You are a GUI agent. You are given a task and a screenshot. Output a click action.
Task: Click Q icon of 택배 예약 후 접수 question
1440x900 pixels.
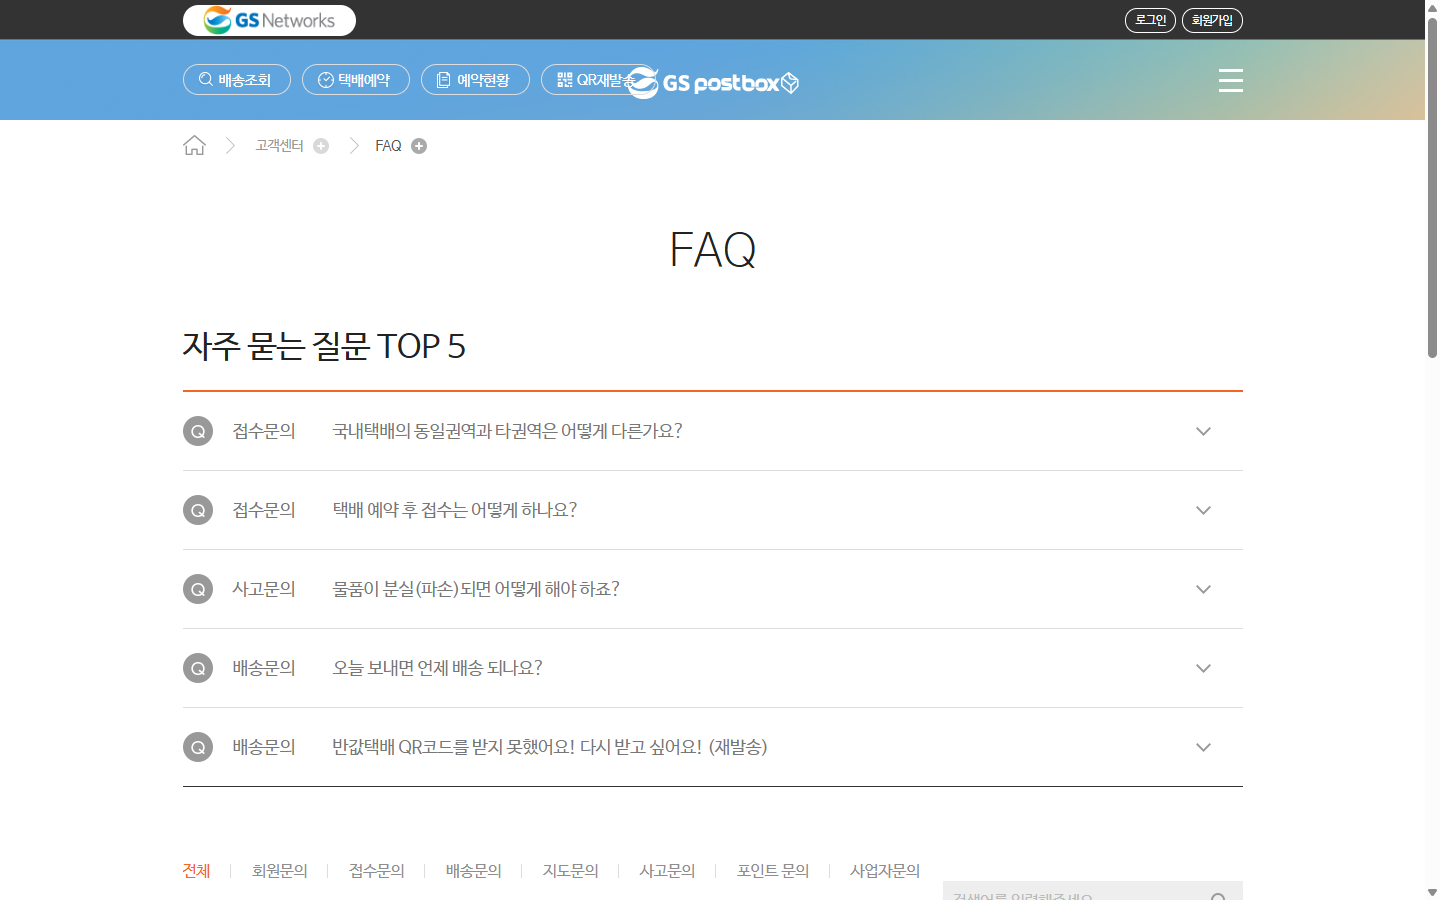pyautogui.click(x=198, y=510)
